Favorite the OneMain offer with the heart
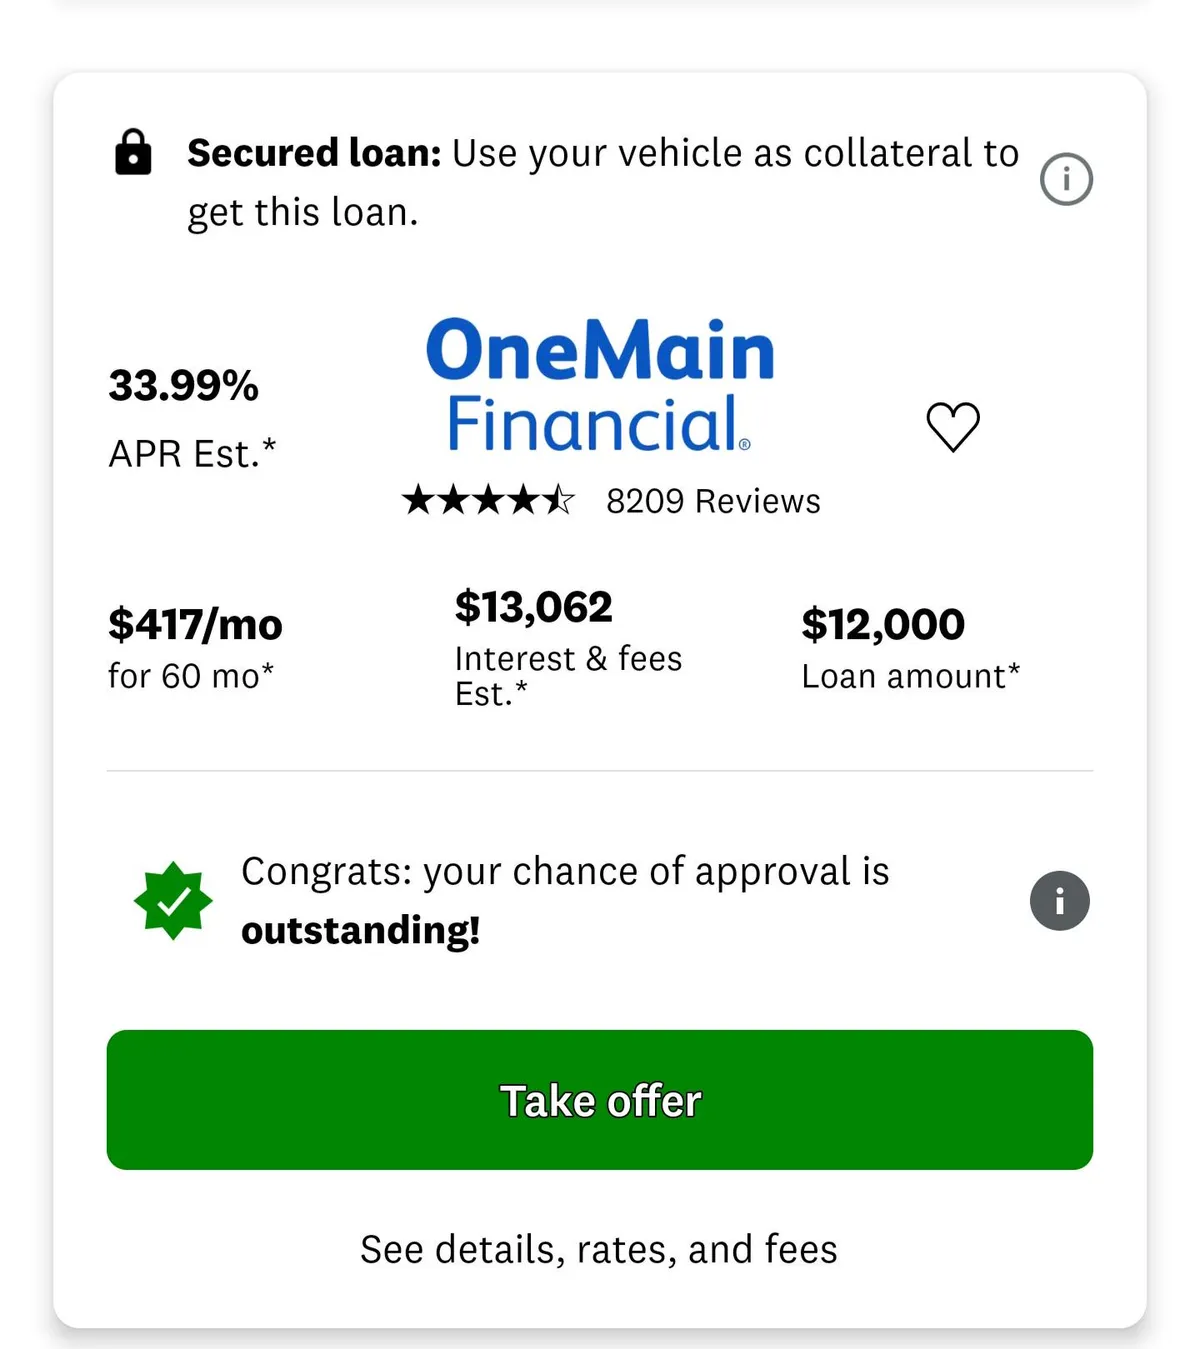This screenshot has width=1200, height=1349. [x=953, y=427]
